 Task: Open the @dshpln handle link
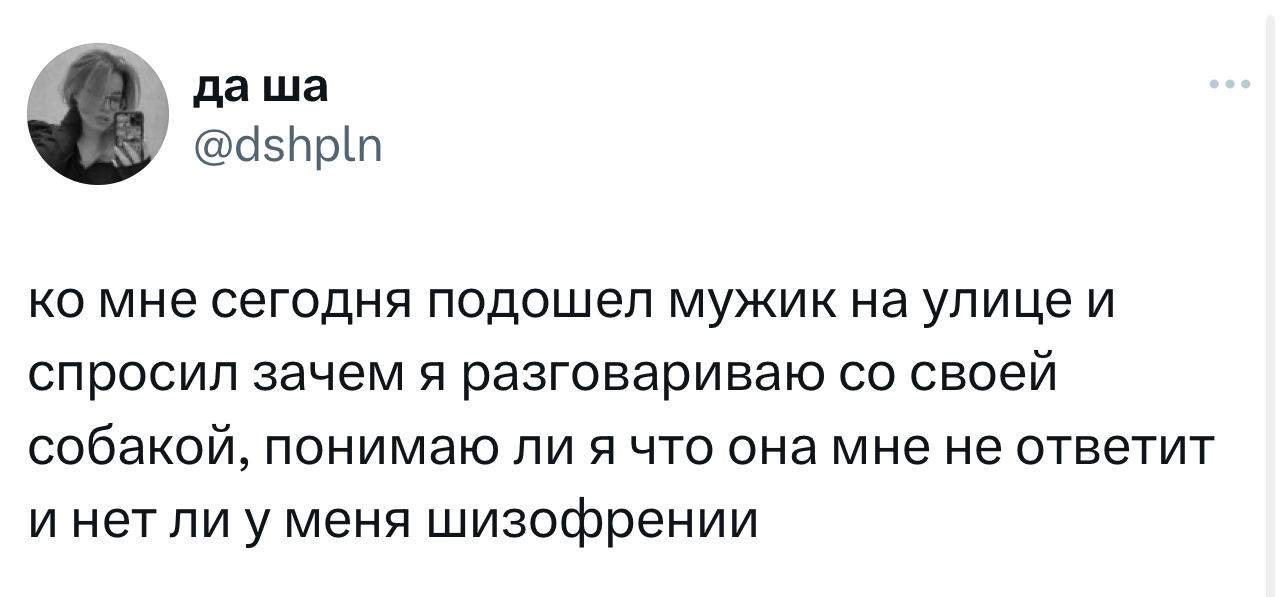286,151
